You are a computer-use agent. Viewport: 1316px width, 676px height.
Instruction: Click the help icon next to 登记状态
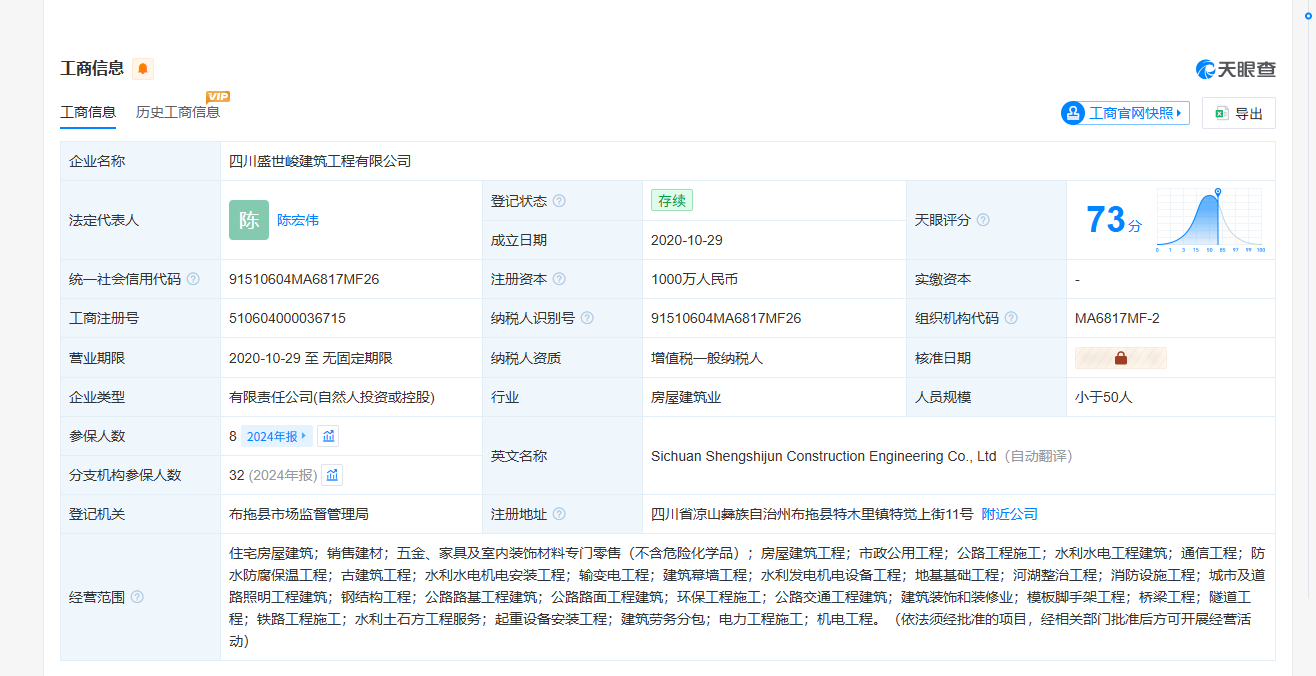point(559,201)
